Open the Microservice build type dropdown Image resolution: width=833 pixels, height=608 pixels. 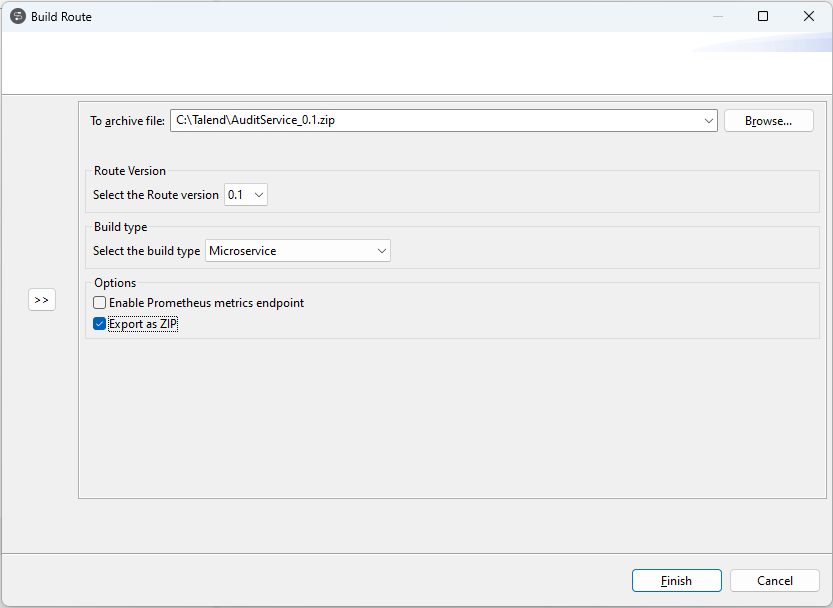tap(382, 251)
